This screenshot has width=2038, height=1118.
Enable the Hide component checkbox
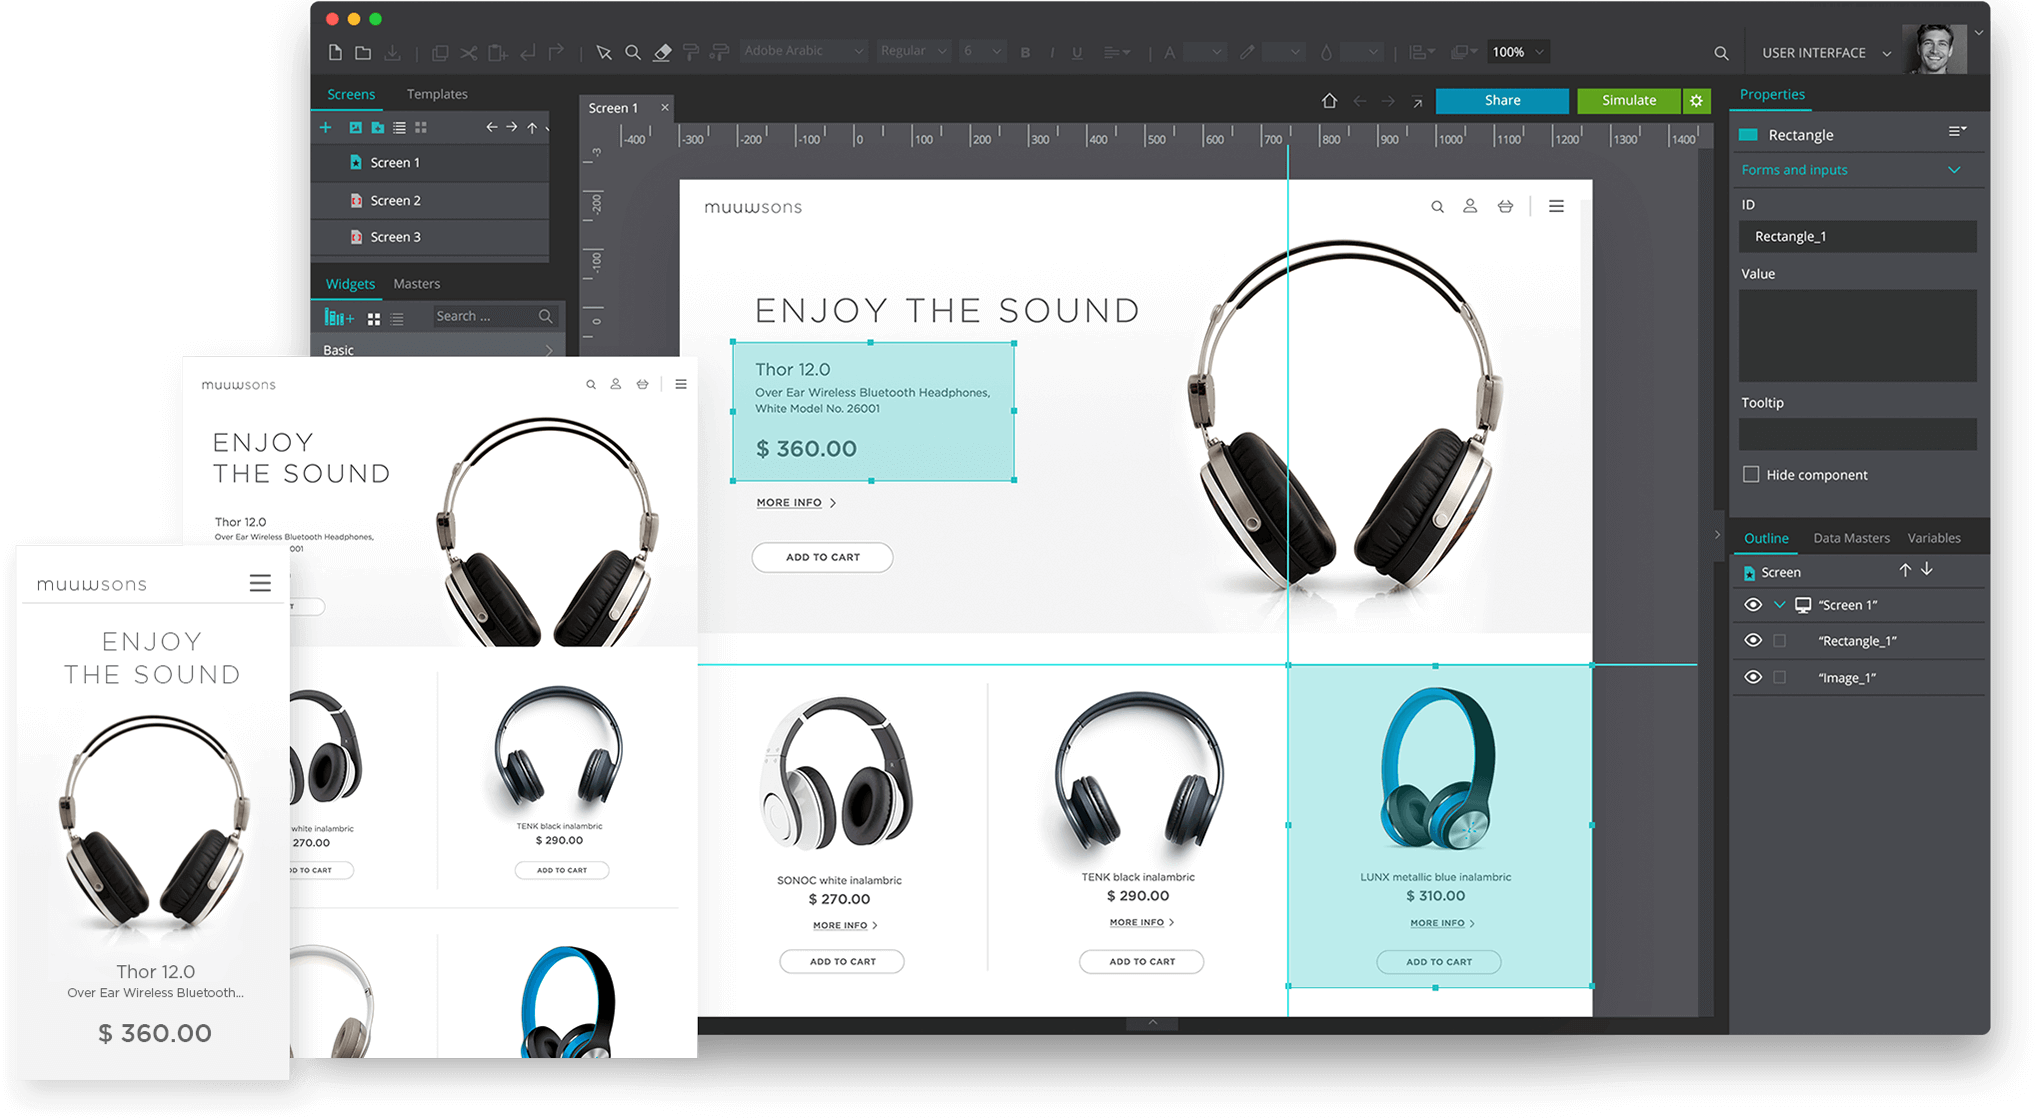1751,474
